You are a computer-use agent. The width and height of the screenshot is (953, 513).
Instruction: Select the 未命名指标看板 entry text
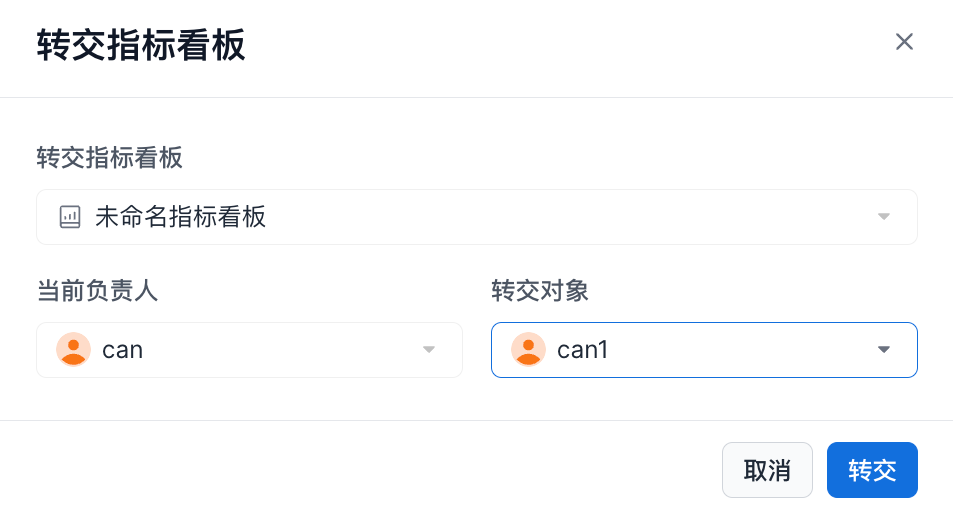pyautogui.click(x=181, y=217)
